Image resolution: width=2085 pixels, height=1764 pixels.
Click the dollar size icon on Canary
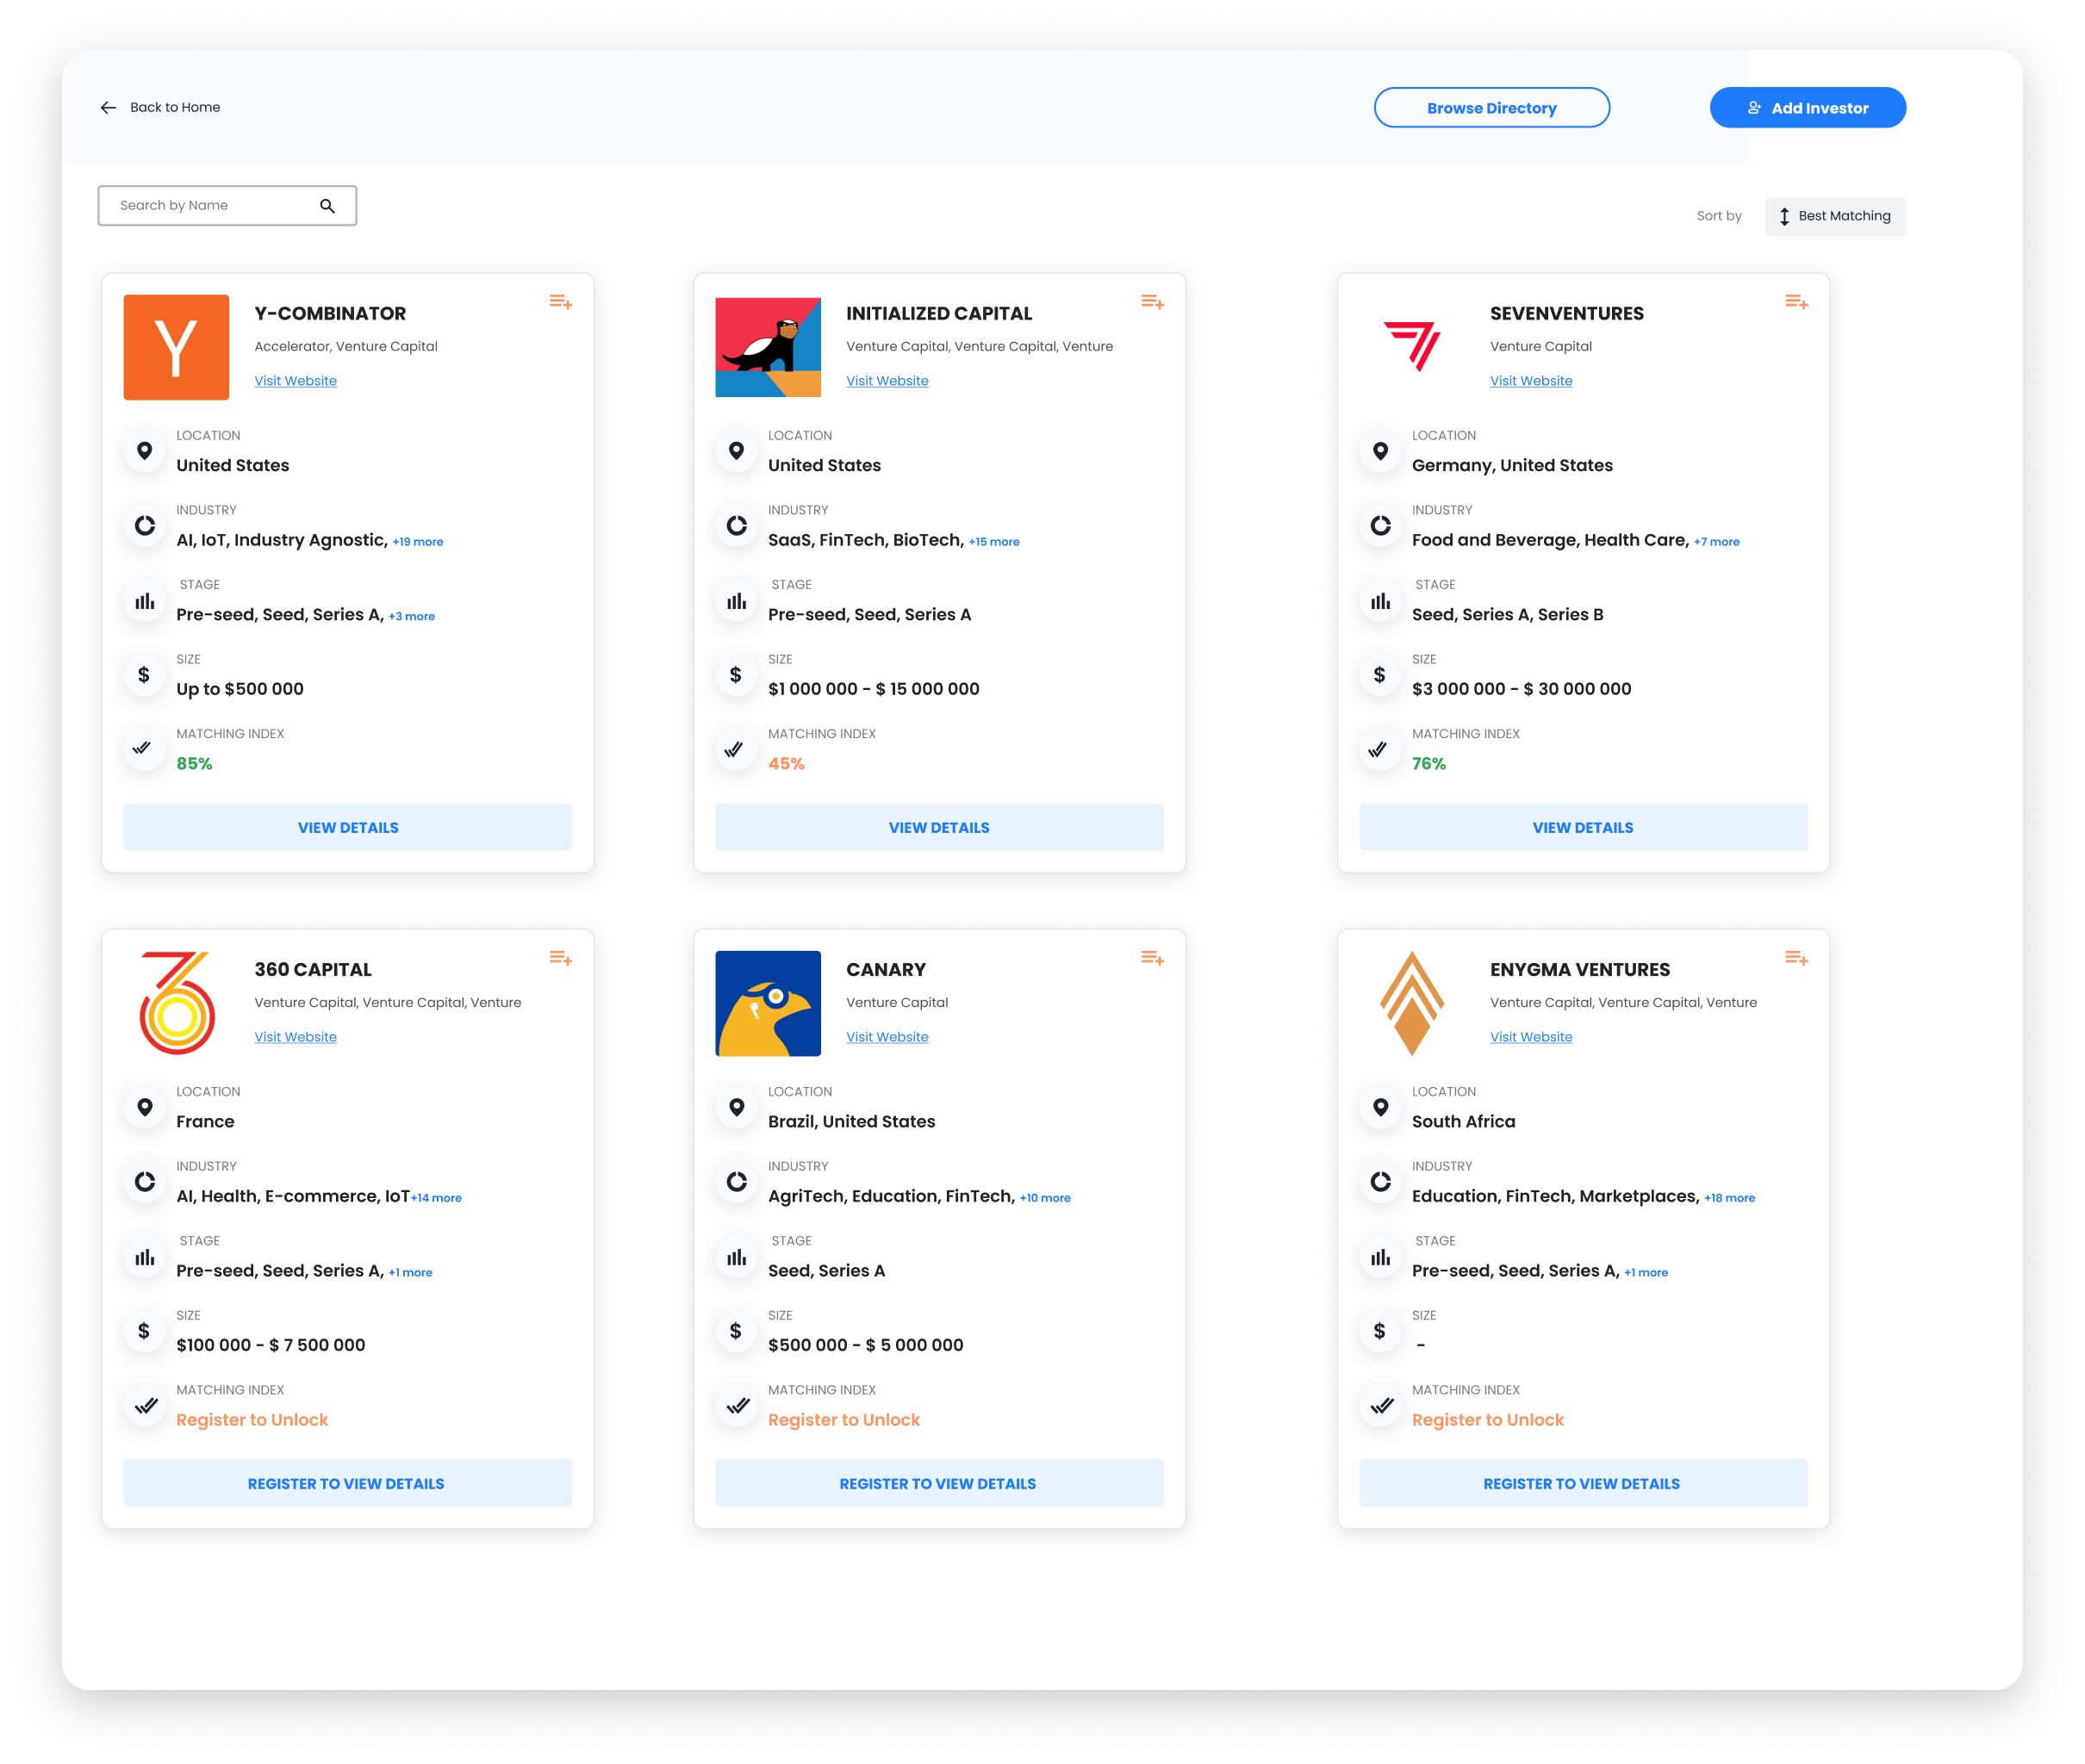point(737,1331)
